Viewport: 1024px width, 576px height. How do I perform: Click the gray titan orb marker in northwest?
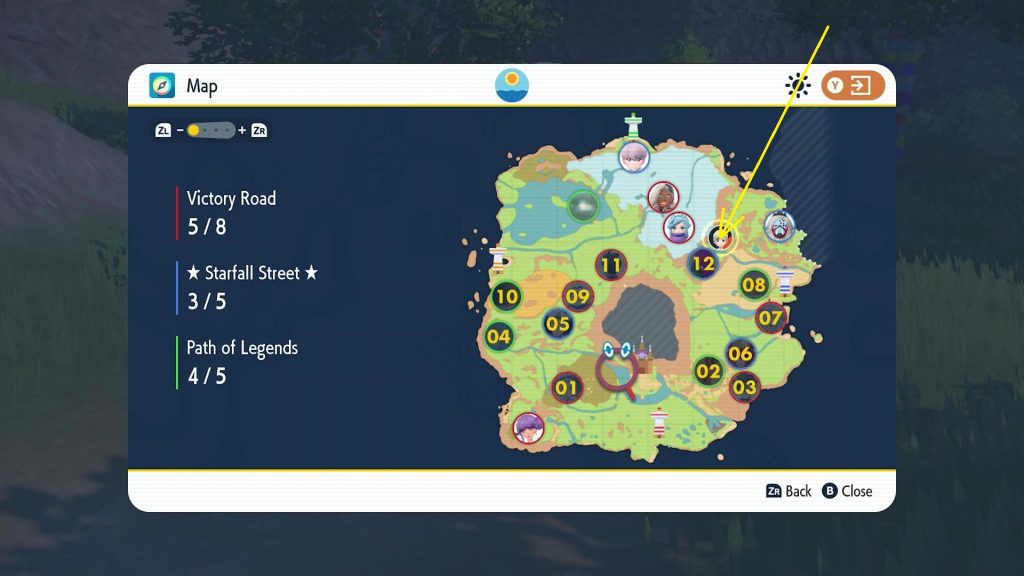tap(583, 206)
